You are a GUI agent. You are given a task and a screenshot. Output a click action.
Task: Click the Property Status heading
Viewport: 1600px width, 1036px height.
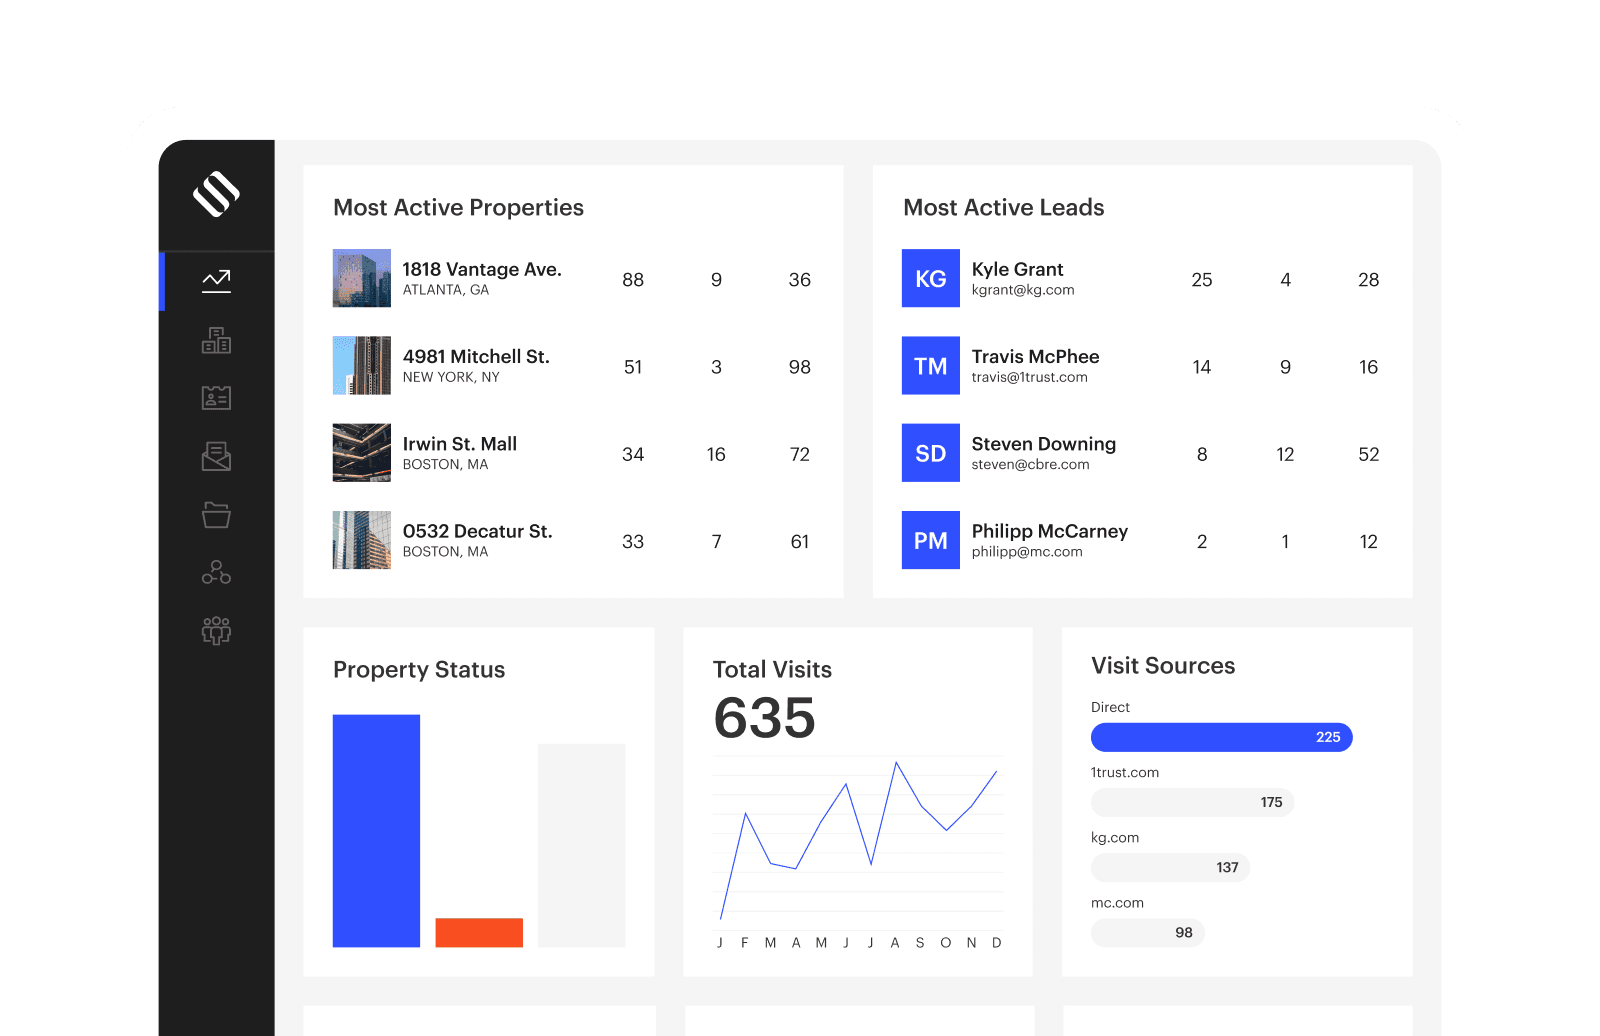tap(419, 670)
